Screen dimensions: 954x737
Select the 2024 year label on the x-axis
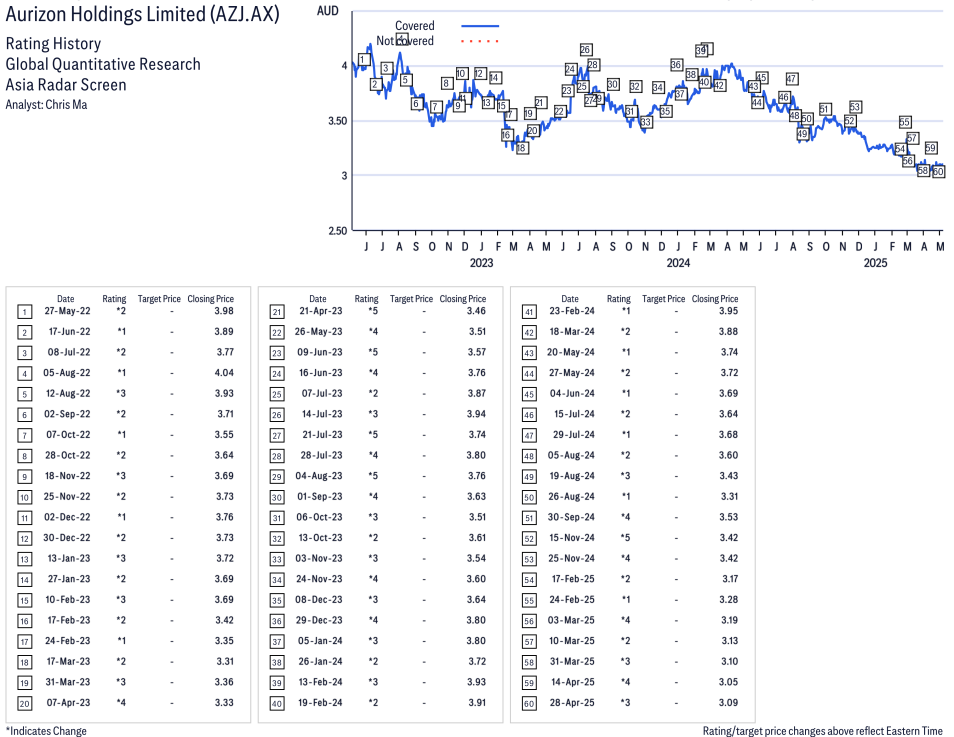coord(678,263)
